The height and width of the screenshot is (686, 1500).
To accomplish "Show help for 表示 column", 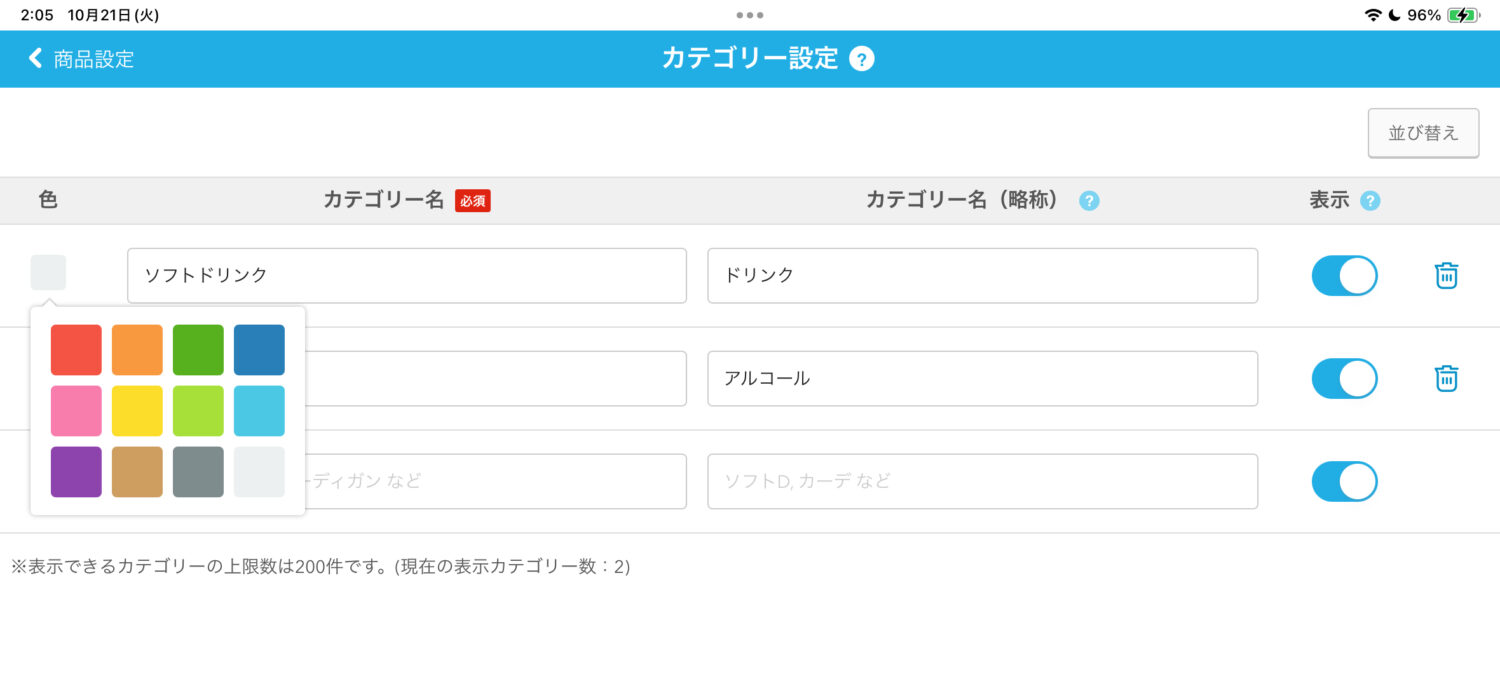I will click(1370, 201).
